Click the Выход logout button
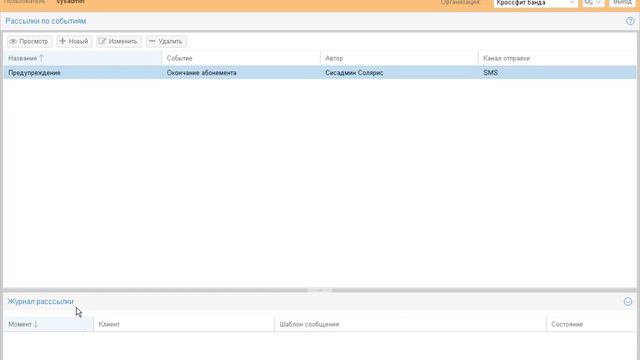This screenshot has width=640, height=360. 622,3
